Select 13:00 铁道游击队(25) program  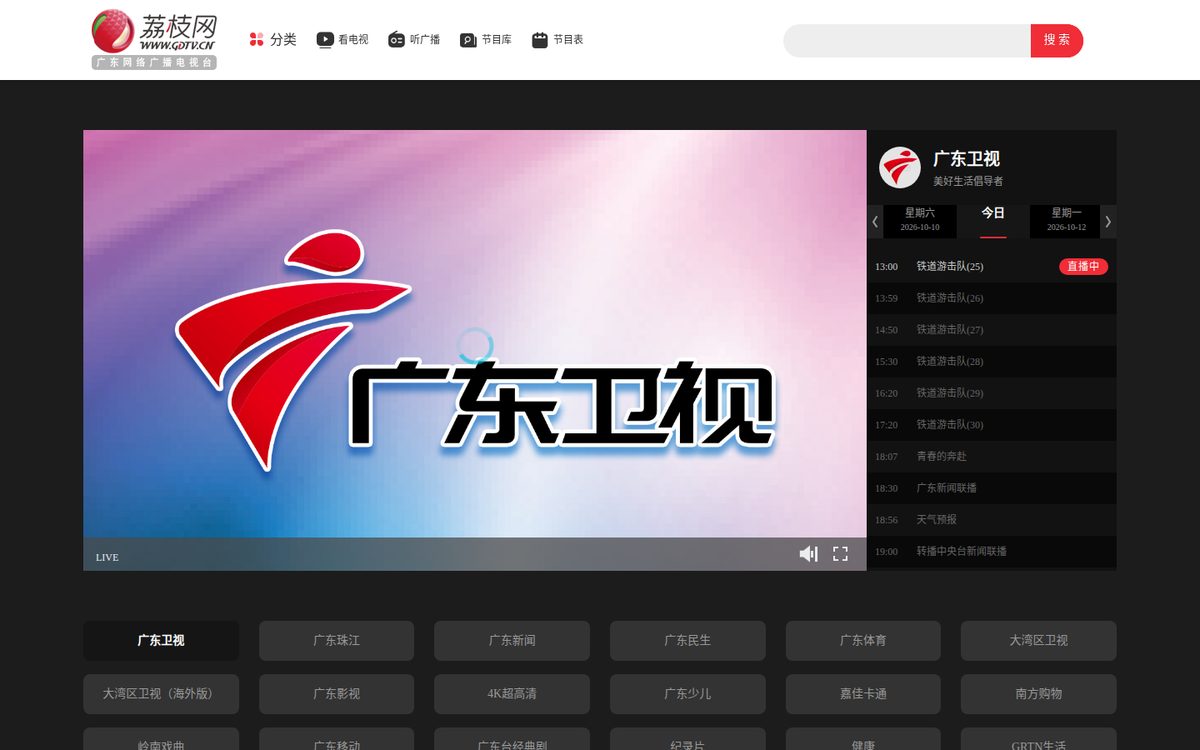(x=992, y=266)
